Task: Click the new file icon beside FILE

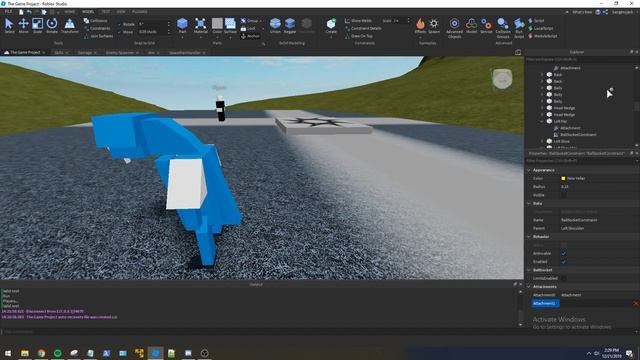Action: (21, 12)
